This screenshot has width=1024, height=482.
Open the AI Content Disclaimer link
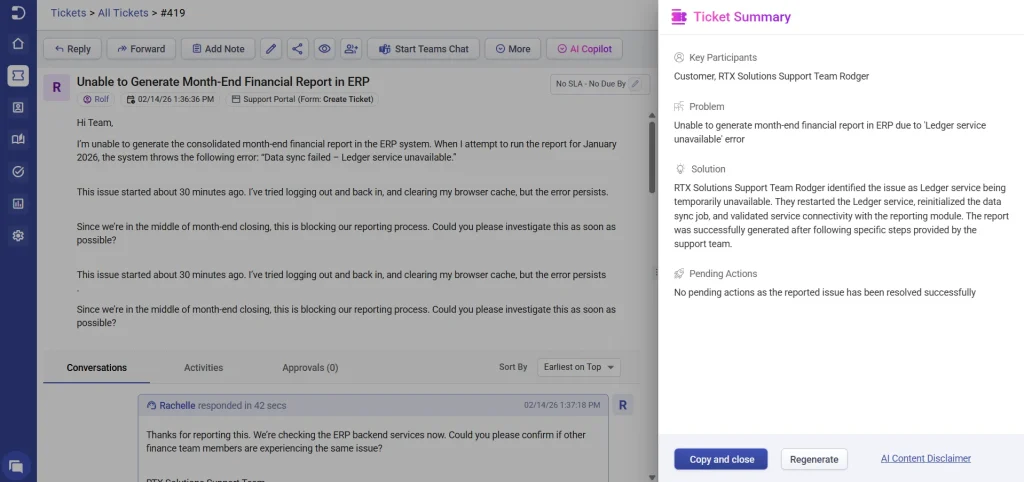925,458
